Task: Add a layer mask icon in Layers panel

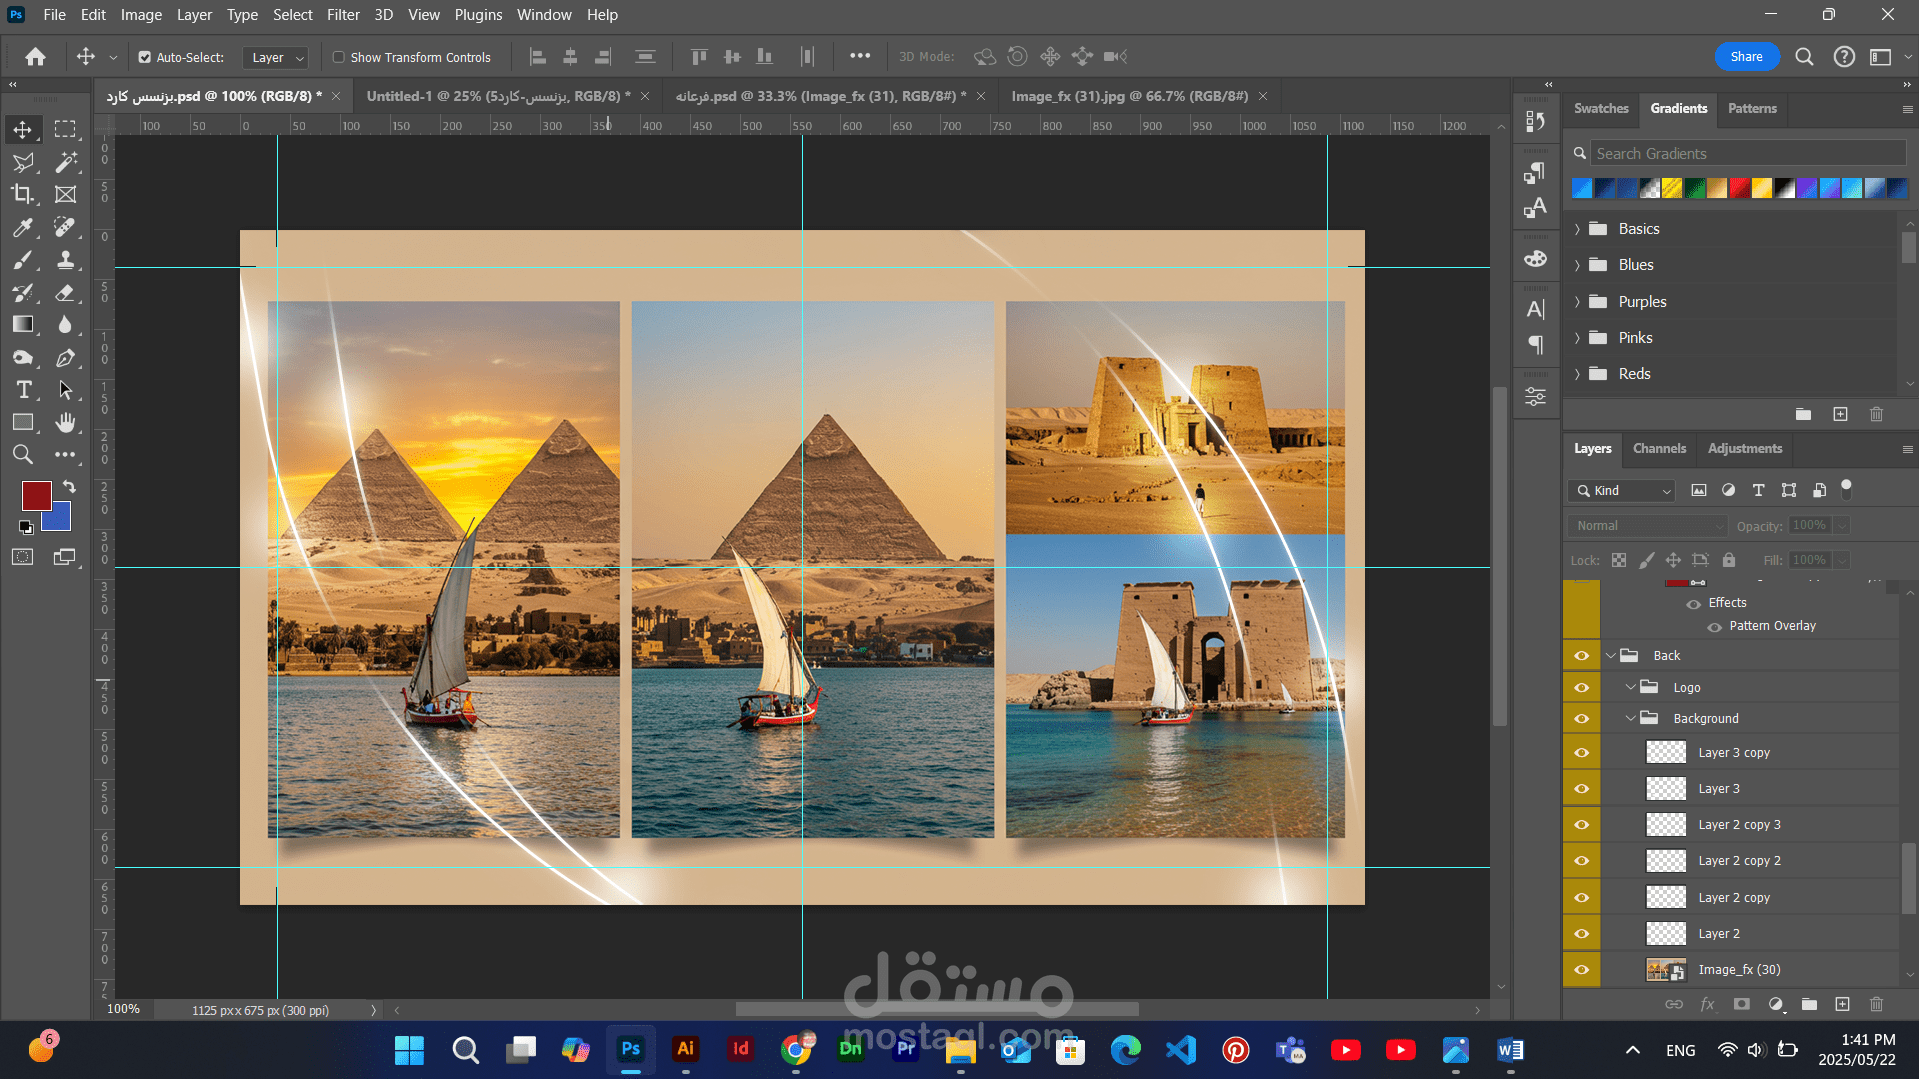Action: [1741, 1004]
